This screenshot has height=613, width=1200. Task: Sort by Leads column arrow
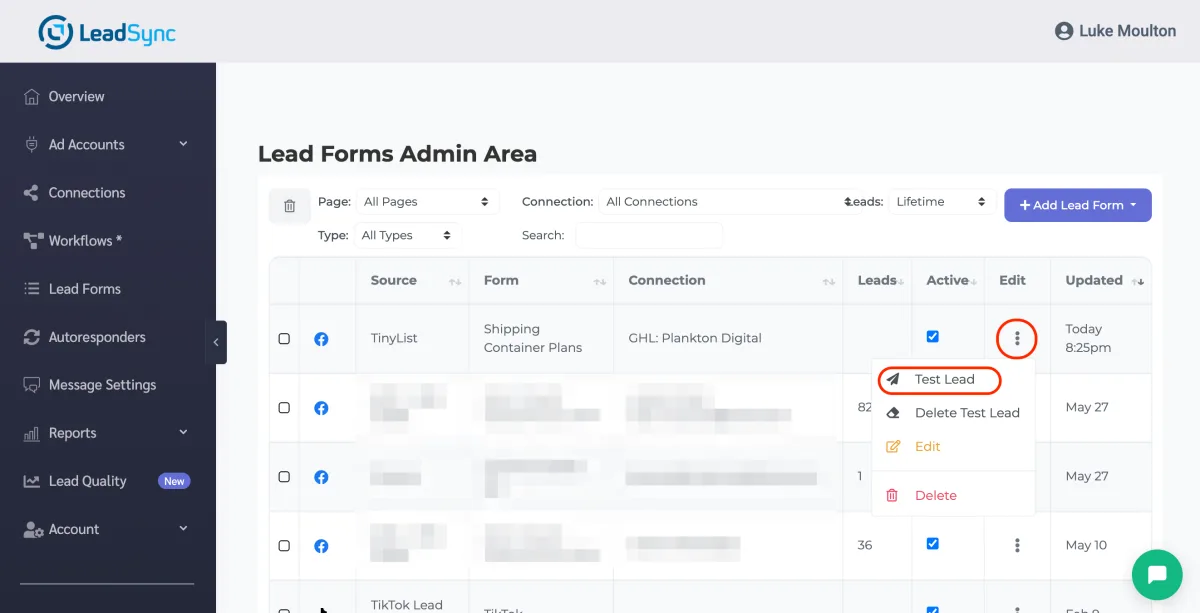901,282
